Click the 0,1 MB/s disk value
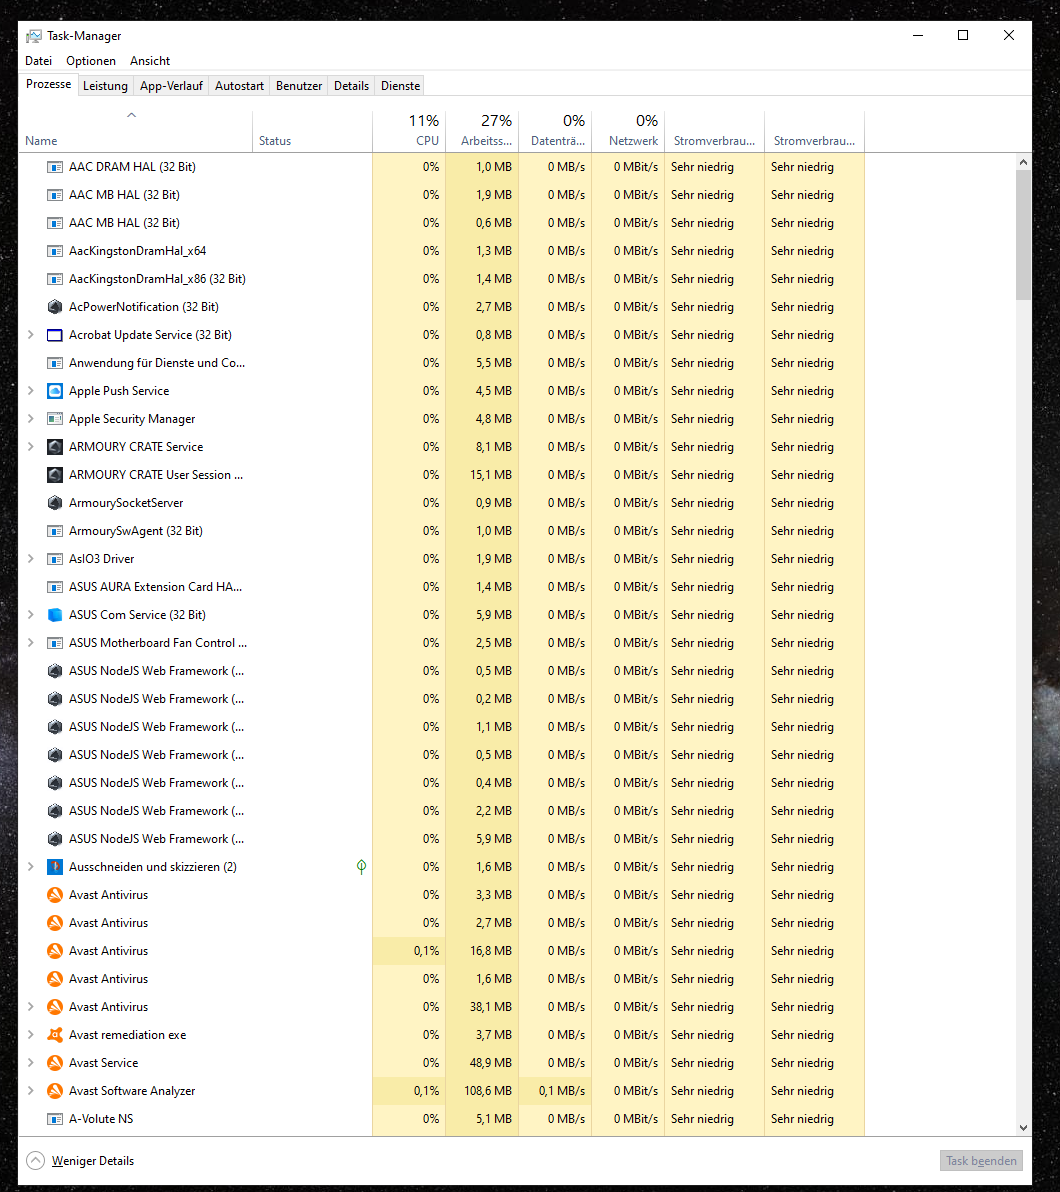The width and height of the screenshot is (1060, 1192). pos(562,1091)
